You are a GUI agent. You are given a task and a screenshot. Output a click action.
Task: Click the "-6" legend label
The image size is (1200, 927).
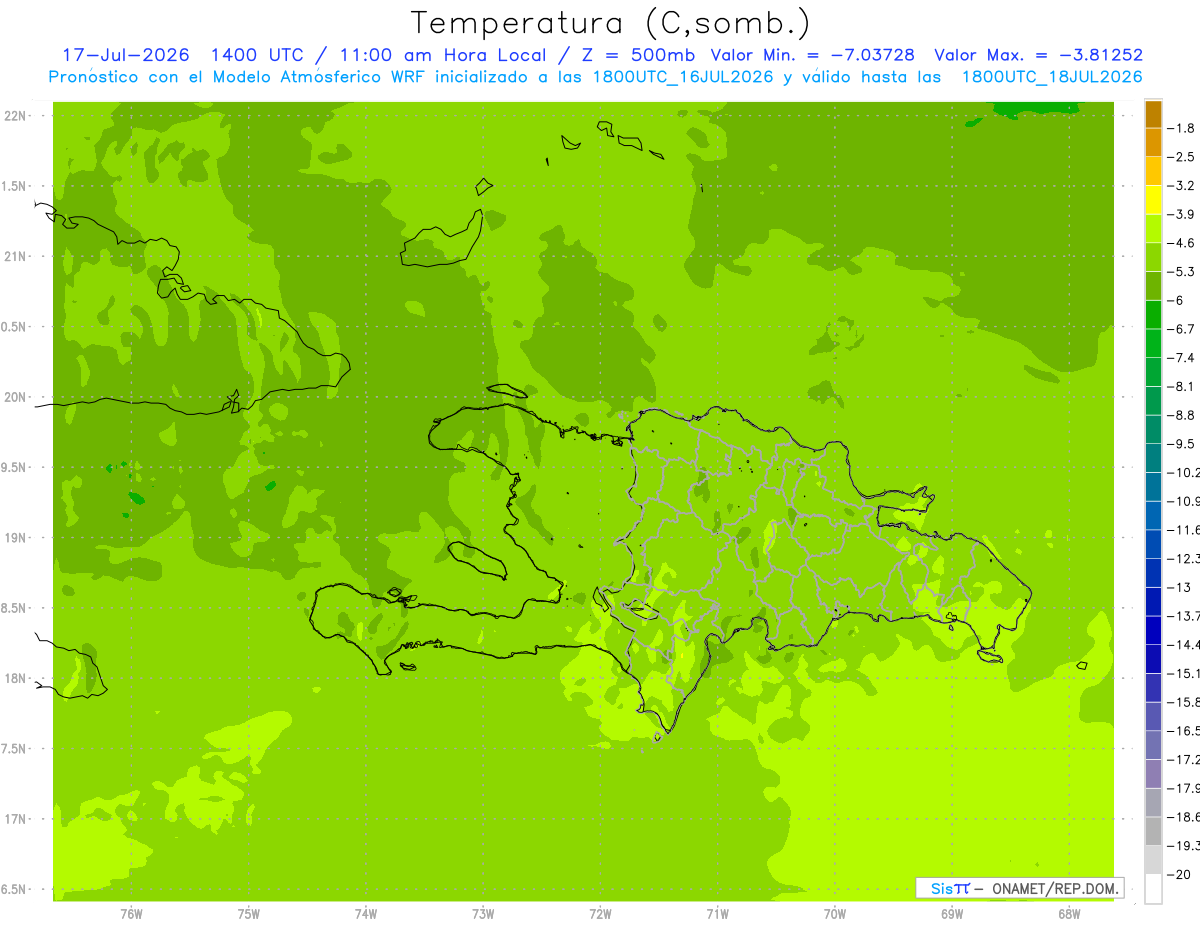(x=1176, y=301)
